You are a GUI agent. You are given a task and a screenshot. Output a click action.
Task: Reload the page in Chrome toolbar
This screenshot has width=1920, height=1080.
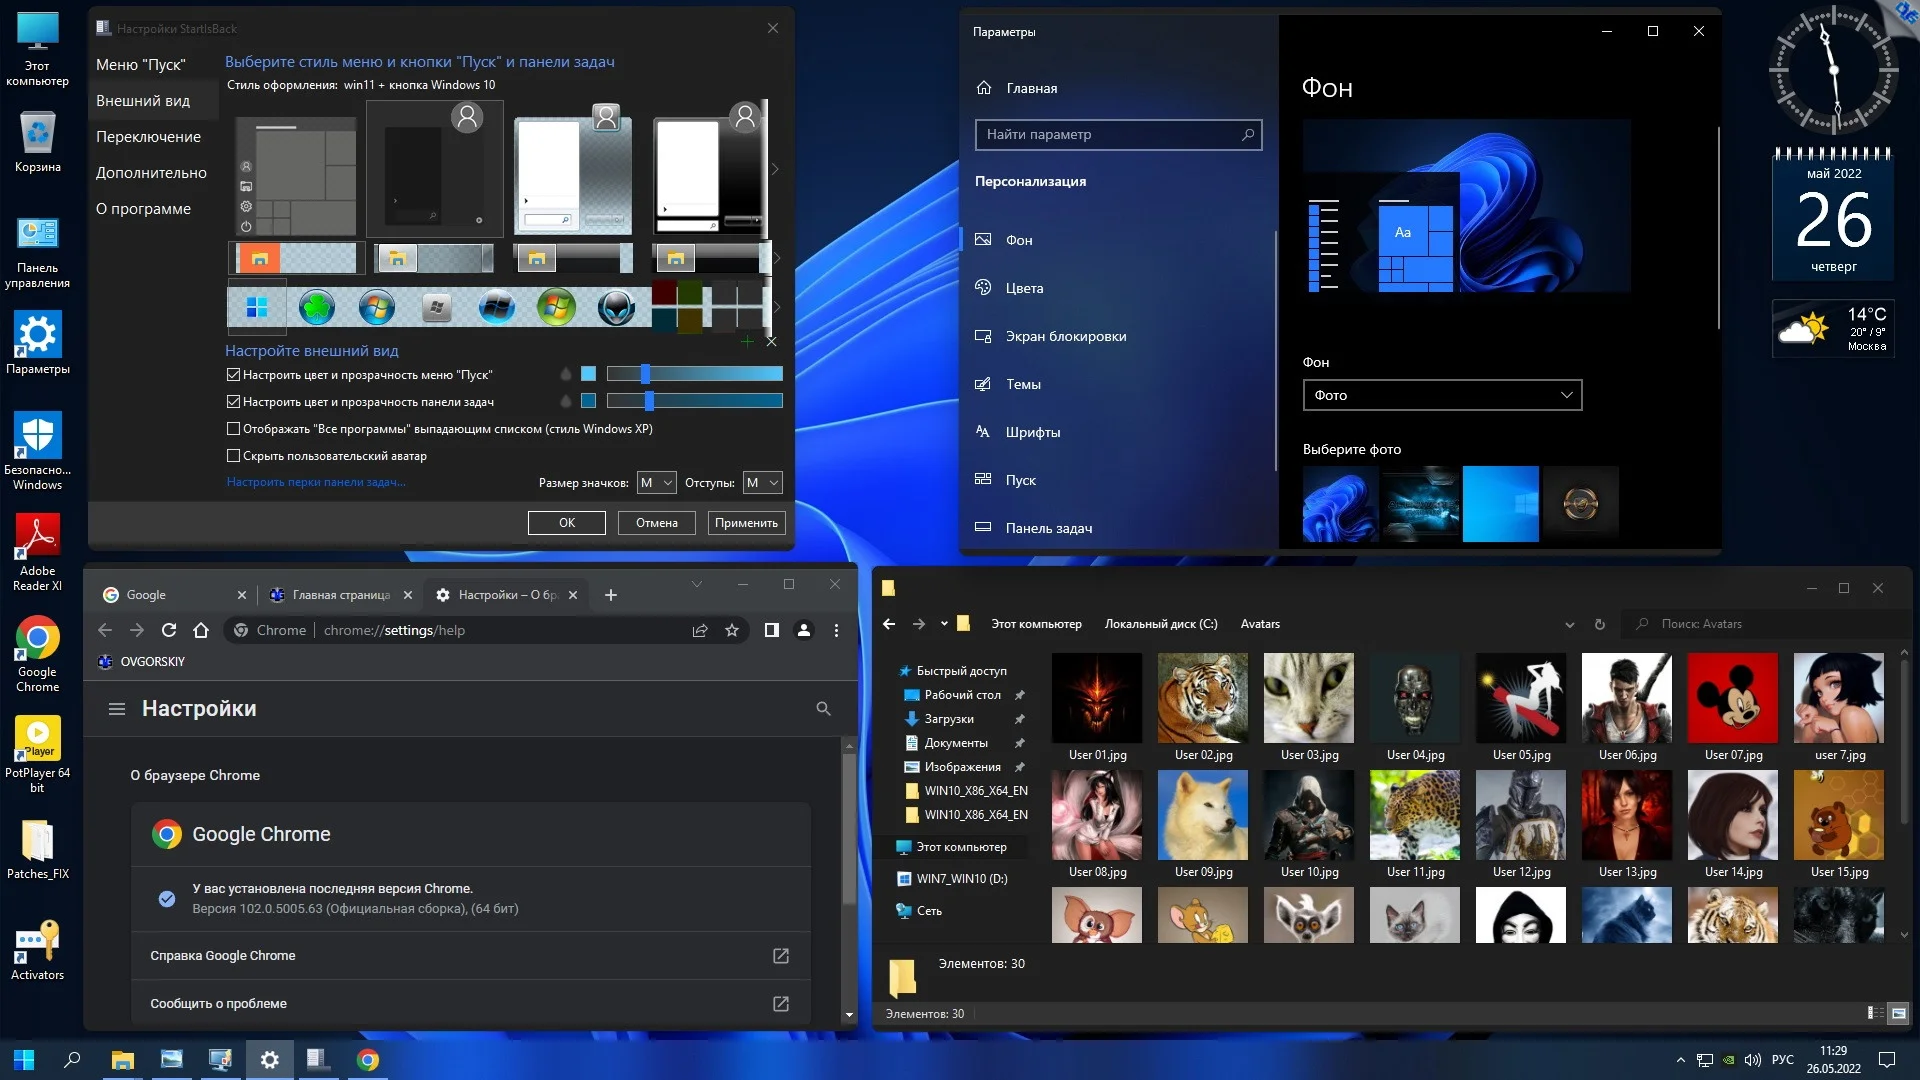tap(169, 630)
